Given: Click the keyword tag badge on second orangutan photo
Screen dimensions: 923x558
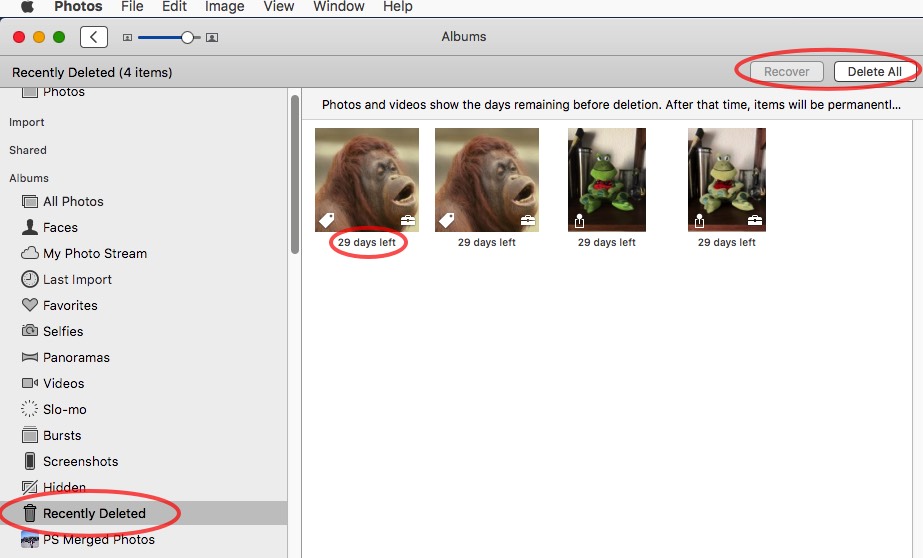Looking at the screenshot, I should point(447,220).
